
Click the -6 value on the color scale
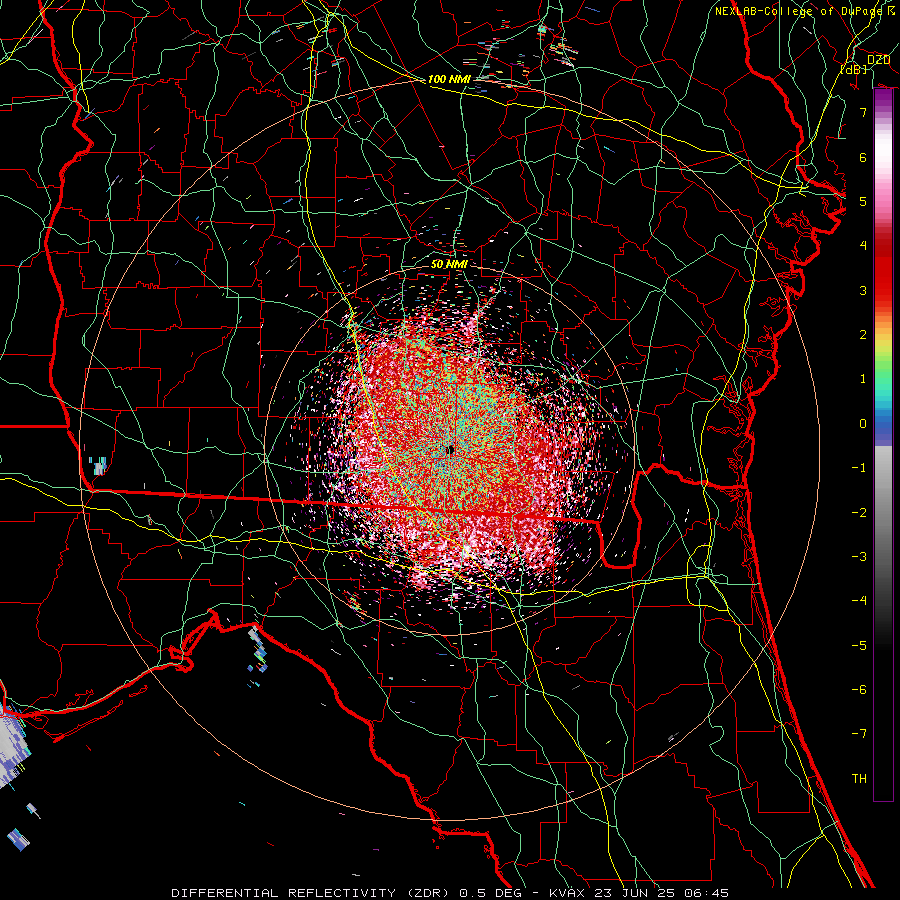pos(859,690)
